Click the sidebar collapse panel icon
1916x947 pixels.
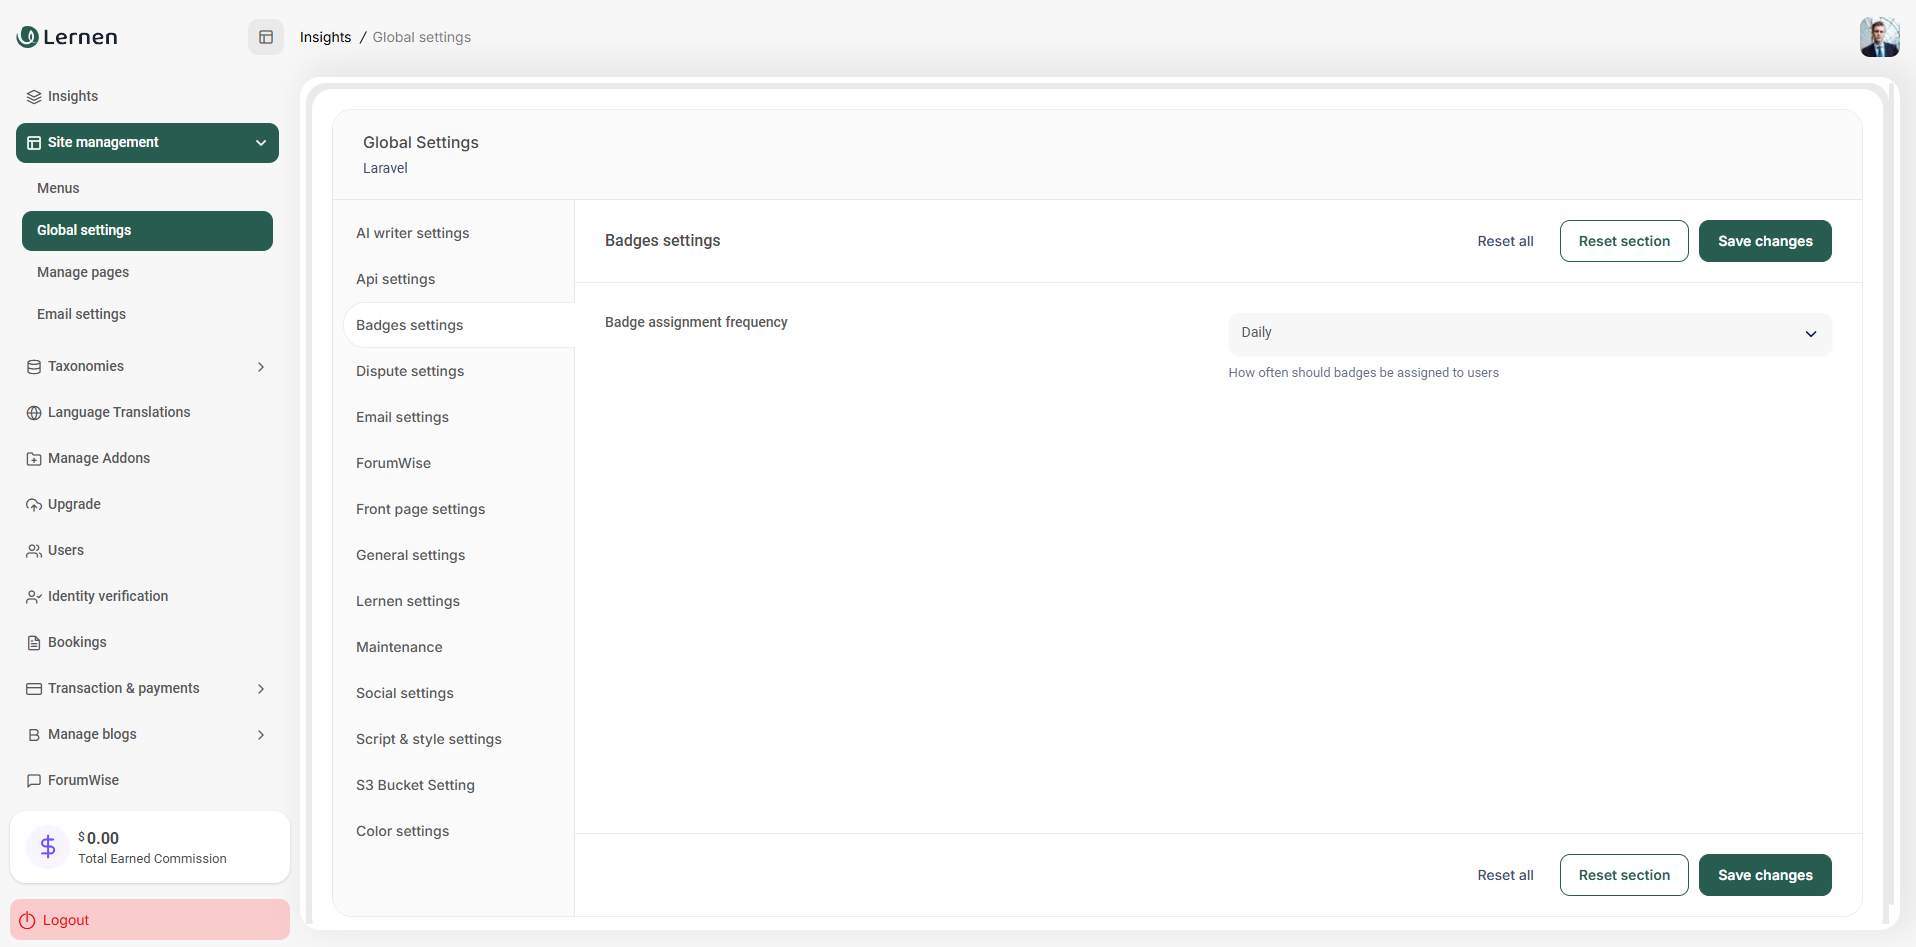(266, 37)
